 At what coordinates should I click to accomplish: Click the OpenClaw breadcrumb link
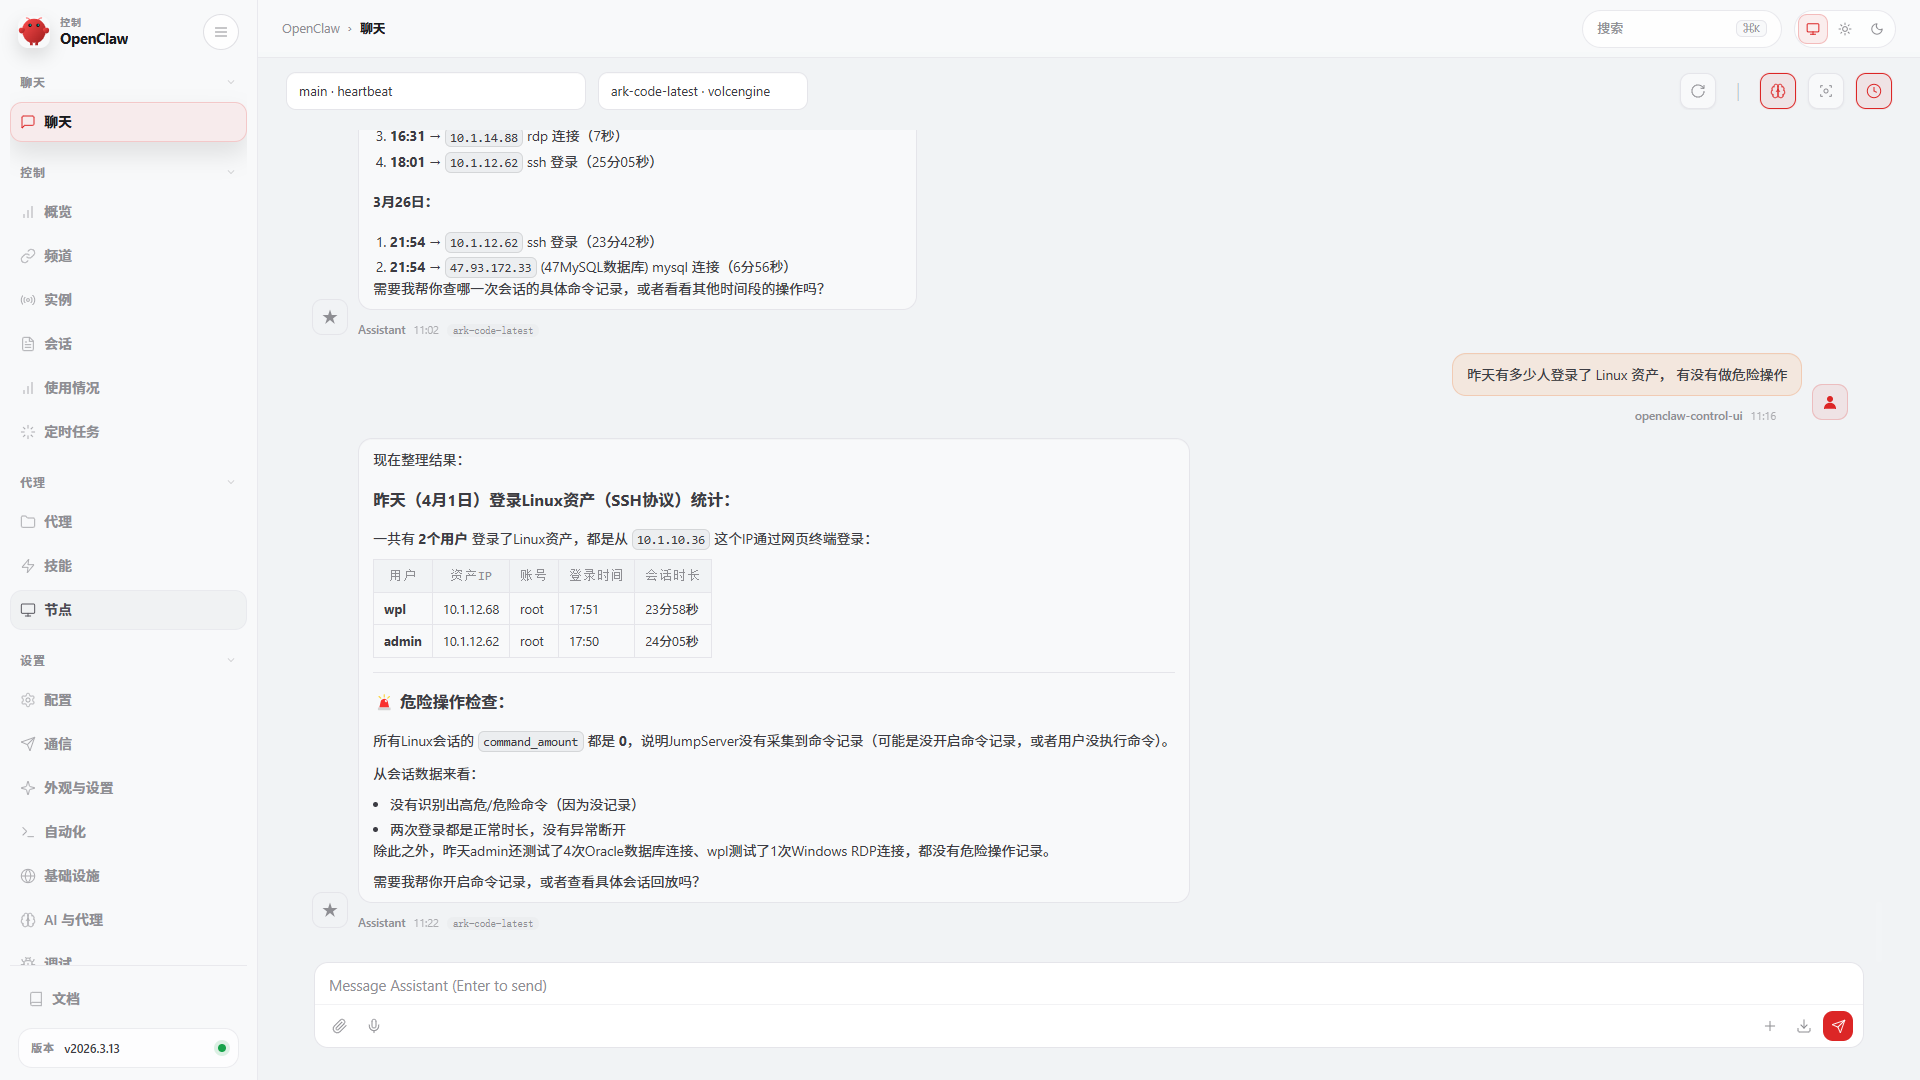coord(311,29)
